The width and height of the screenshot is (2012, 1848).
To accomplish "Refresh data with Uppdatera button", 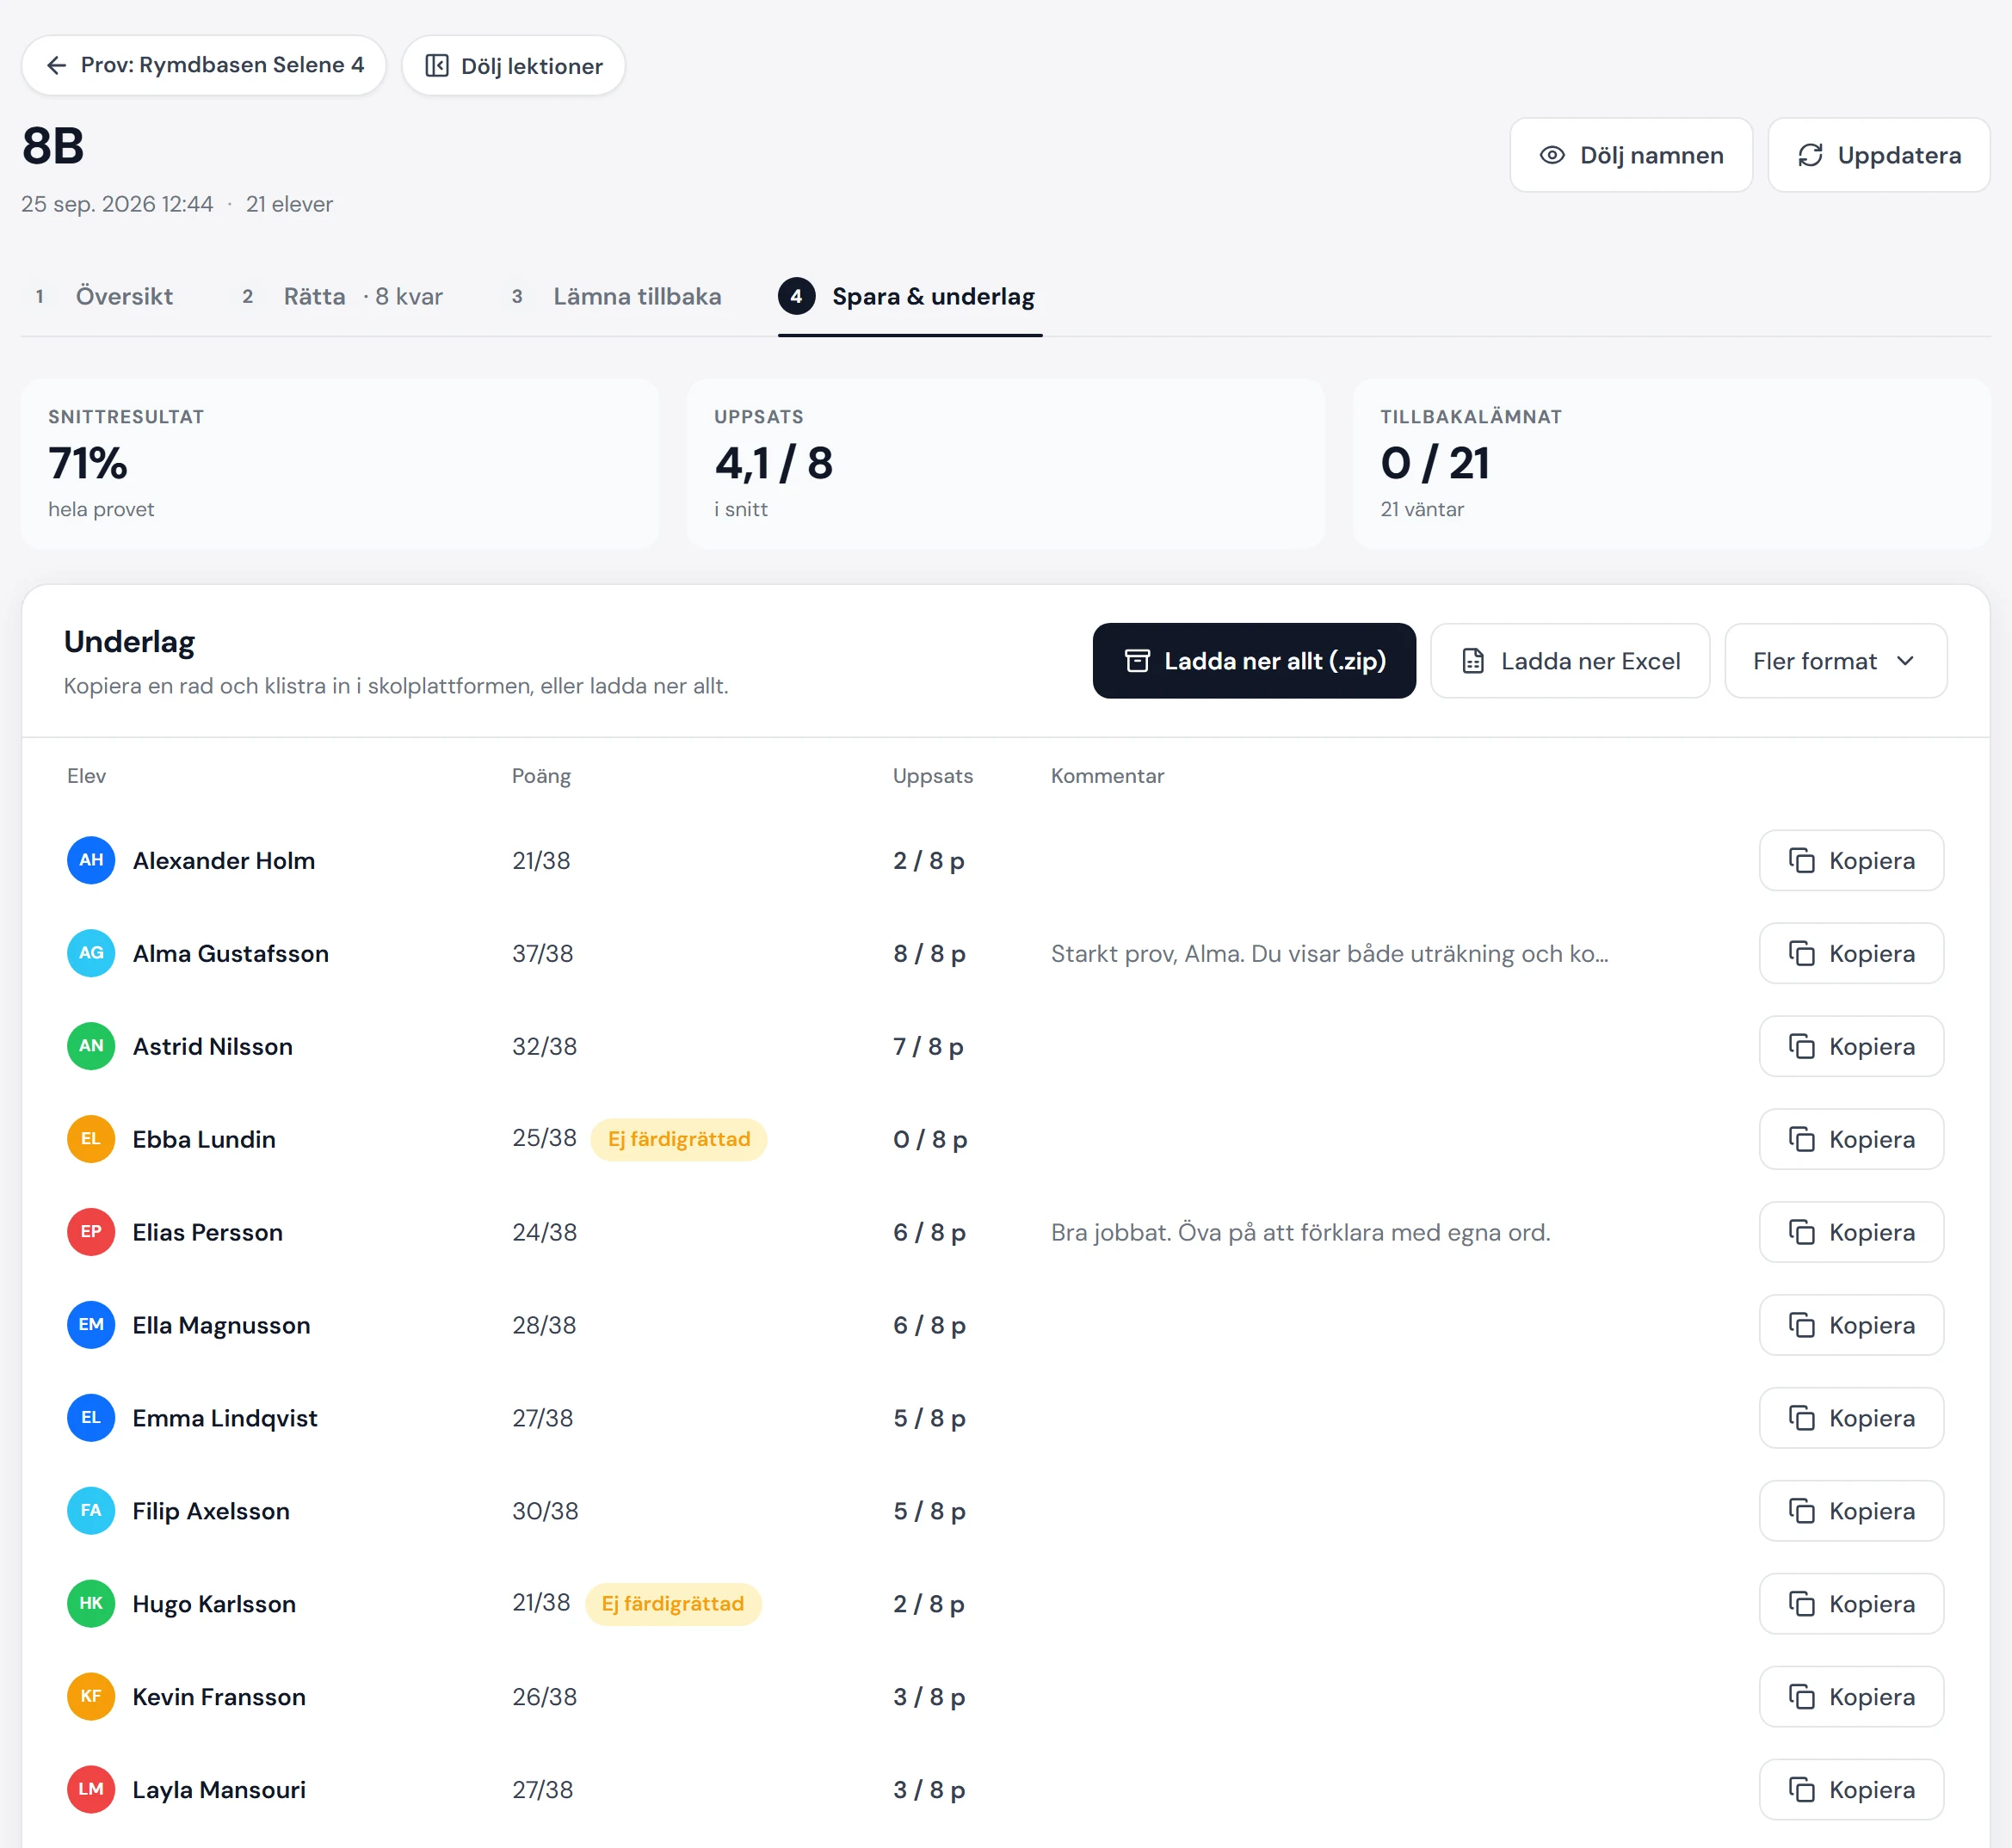I will [1879, 155].
